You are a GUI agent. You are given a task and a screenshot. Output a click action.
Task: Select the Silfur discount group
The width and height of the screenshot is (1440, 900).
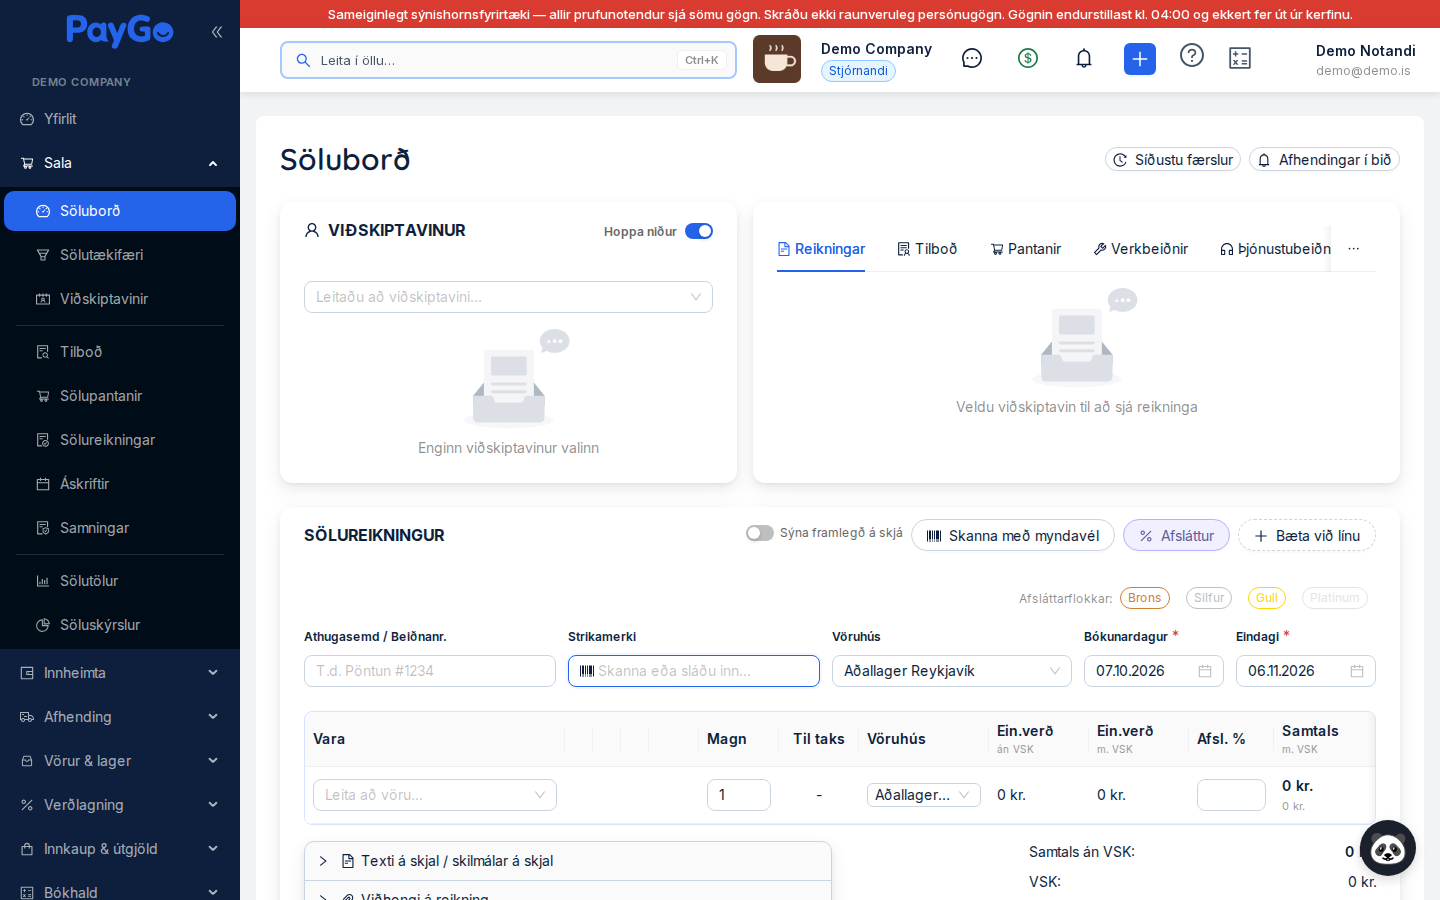click(x=1209, y=598)
